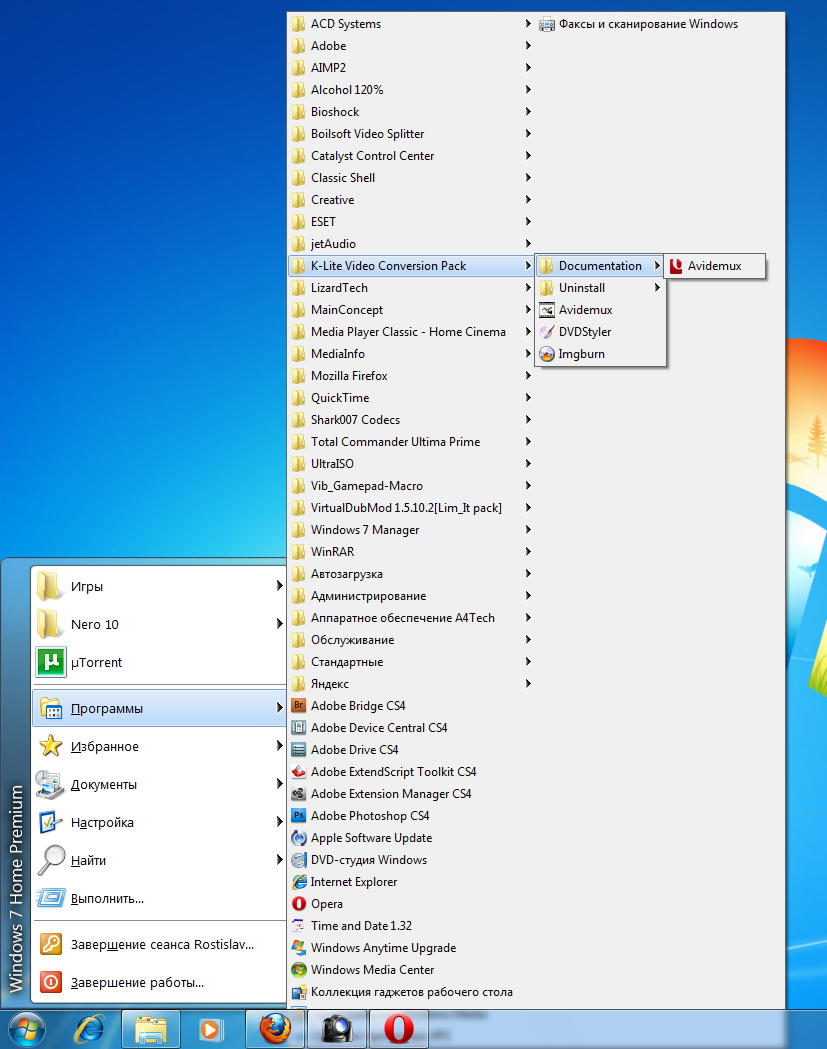Click the Факсы и сканирование Windows icon
This screenshot has width=827, height=1049.
point(547,24)
